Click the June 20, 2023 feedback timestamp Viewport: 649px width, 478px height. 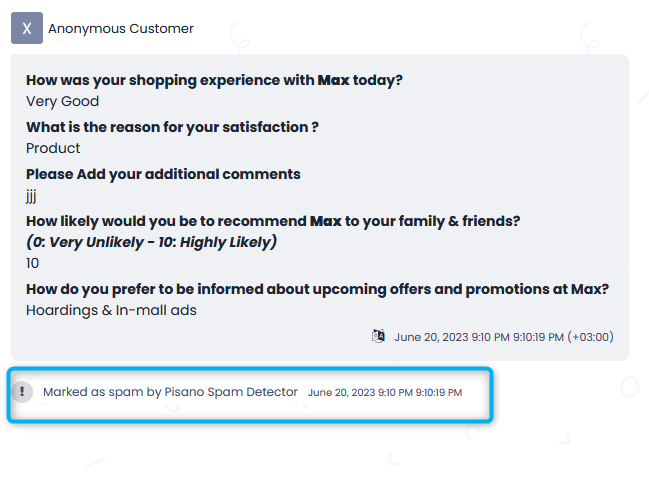click(x=504, y=337)
